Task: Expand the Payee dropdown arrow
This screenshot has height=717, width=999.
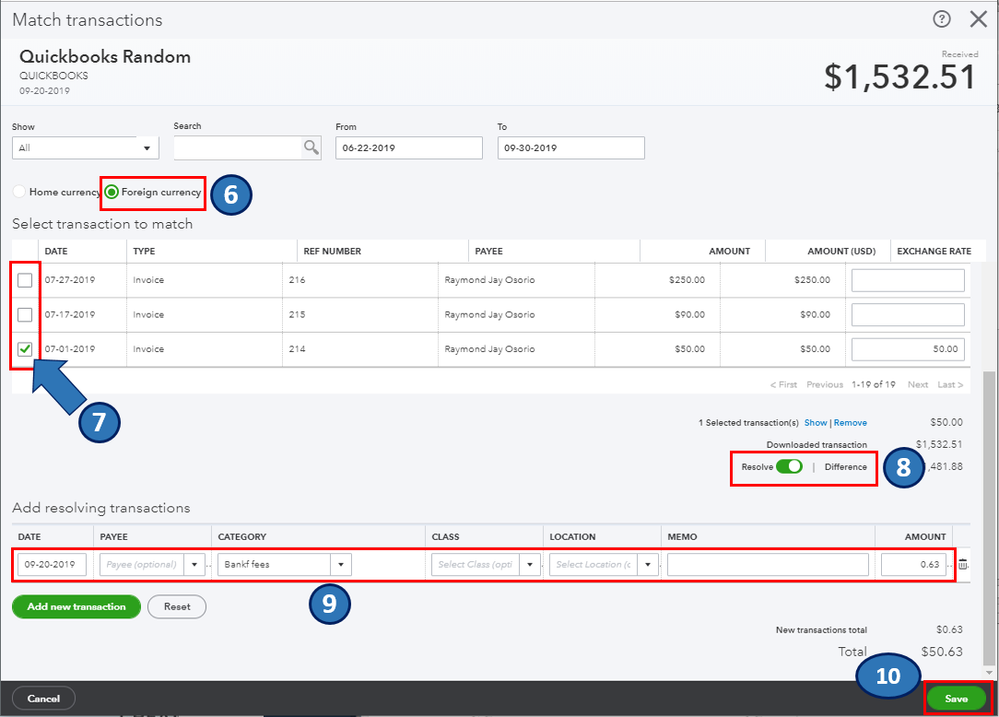Action: [194, 564]
